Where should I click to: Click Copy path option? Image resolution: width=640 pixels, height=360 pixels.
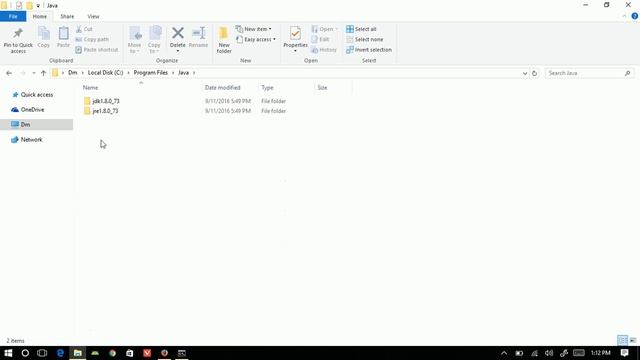(92, 39)
